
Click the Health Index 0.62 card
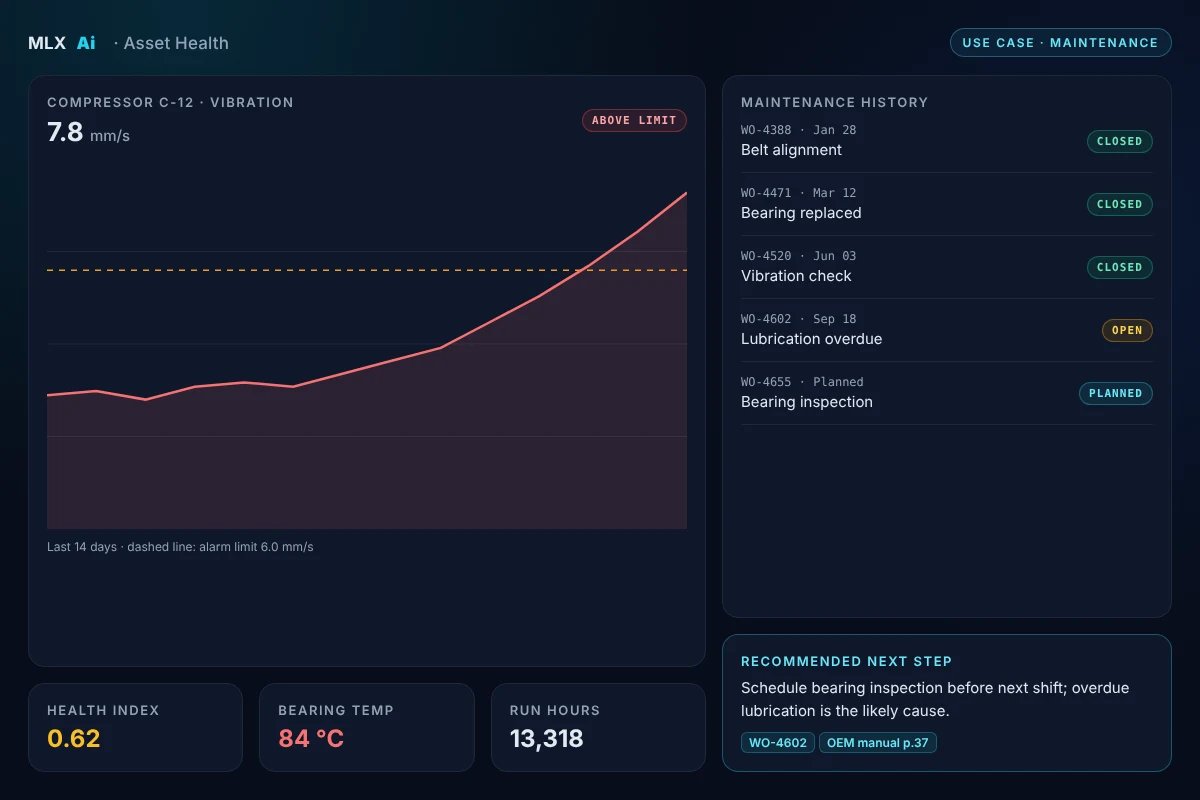pyautogui.click(x=135, y=727)
